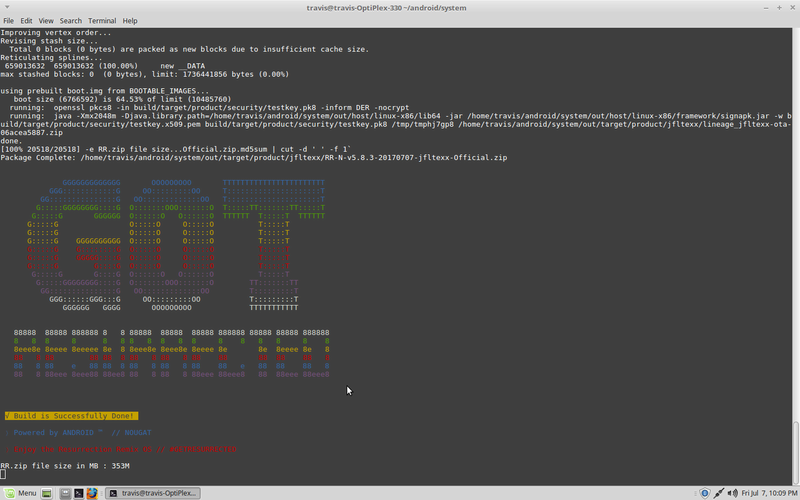Open the Edit menu
This screenshot has width=800, height=500.
click(26, 21)
